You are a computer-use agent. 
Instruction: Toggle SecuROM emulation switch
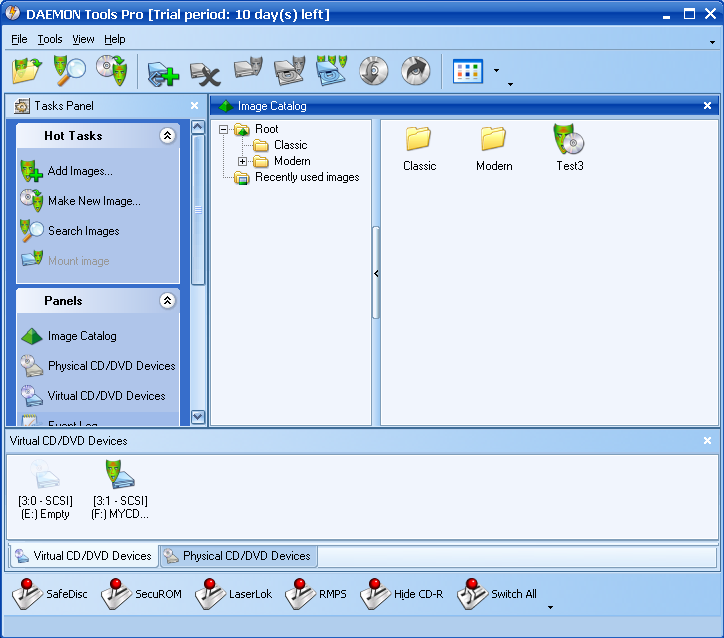tap(141, 594)
